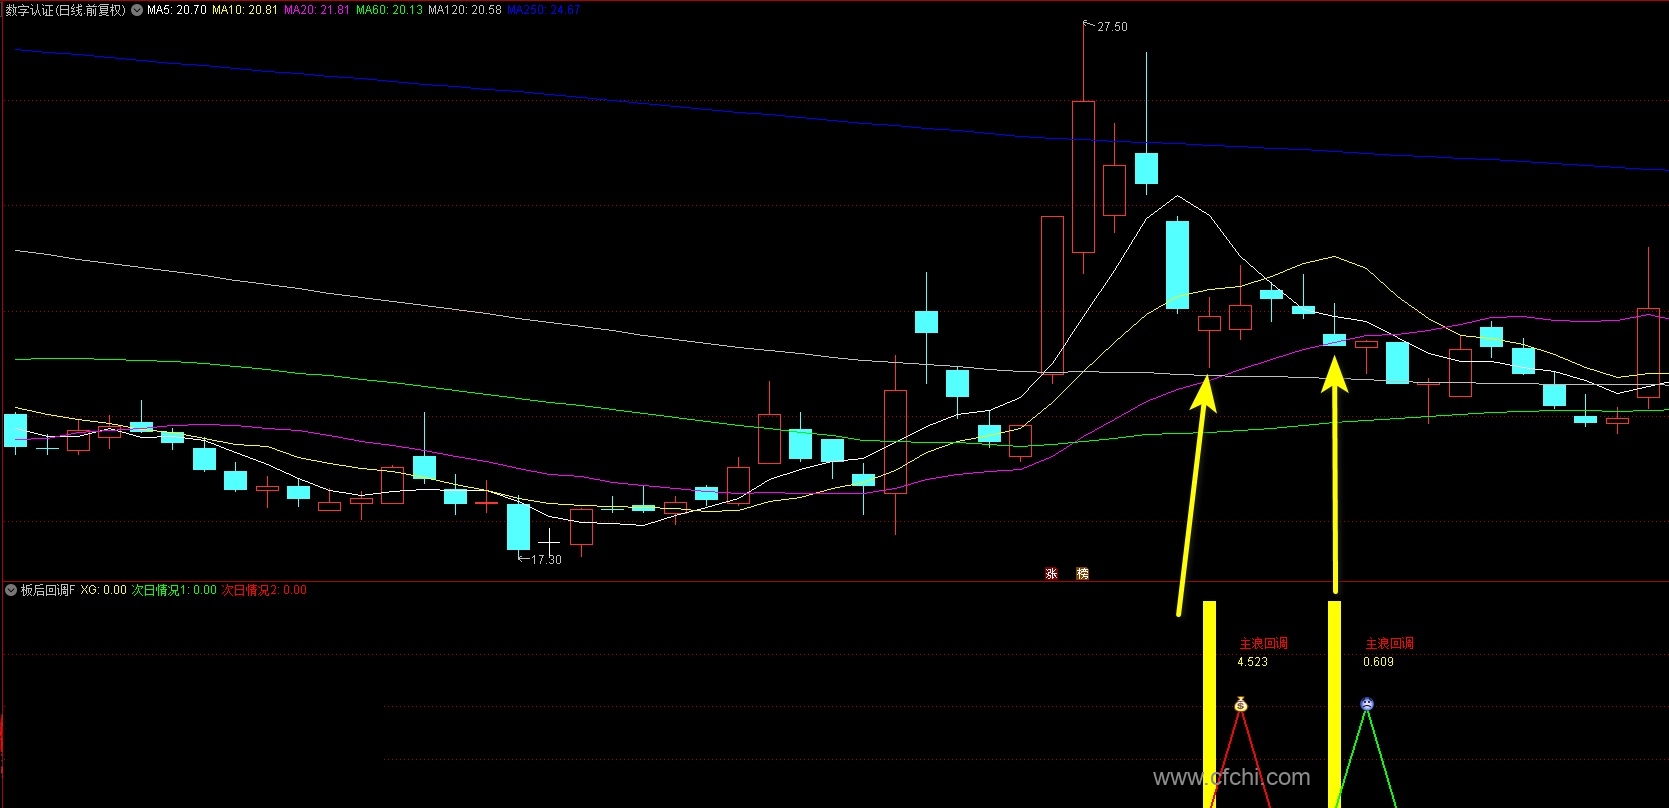Click the 主浪回调 label above 4.523
The height and width of the screenshot is (808, 1669).
(x=1264, y=644)
